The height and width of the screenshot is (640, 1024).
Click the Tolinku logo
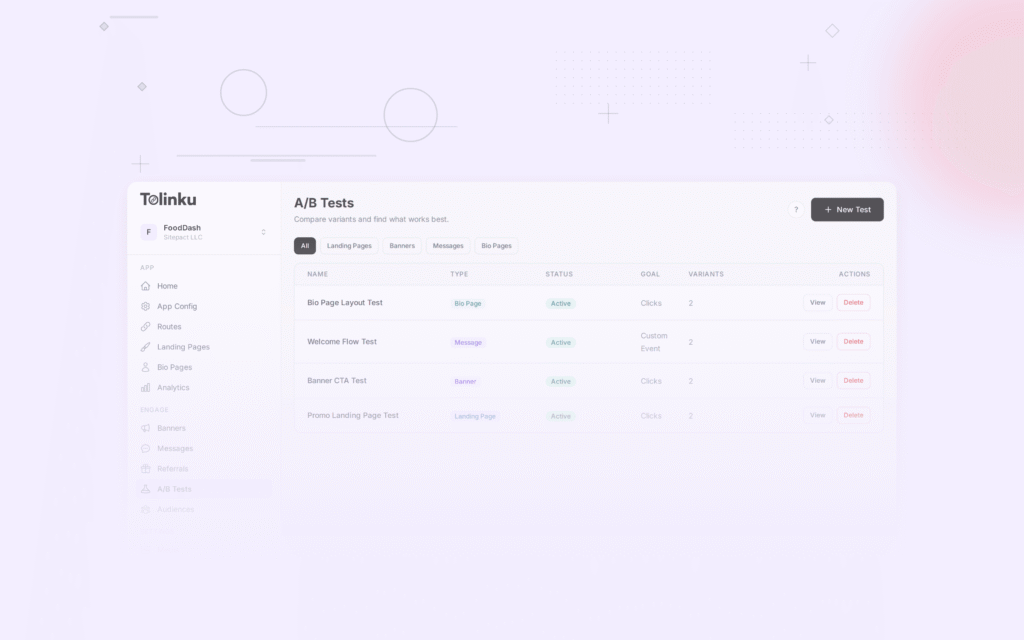(x=168, y=199)
